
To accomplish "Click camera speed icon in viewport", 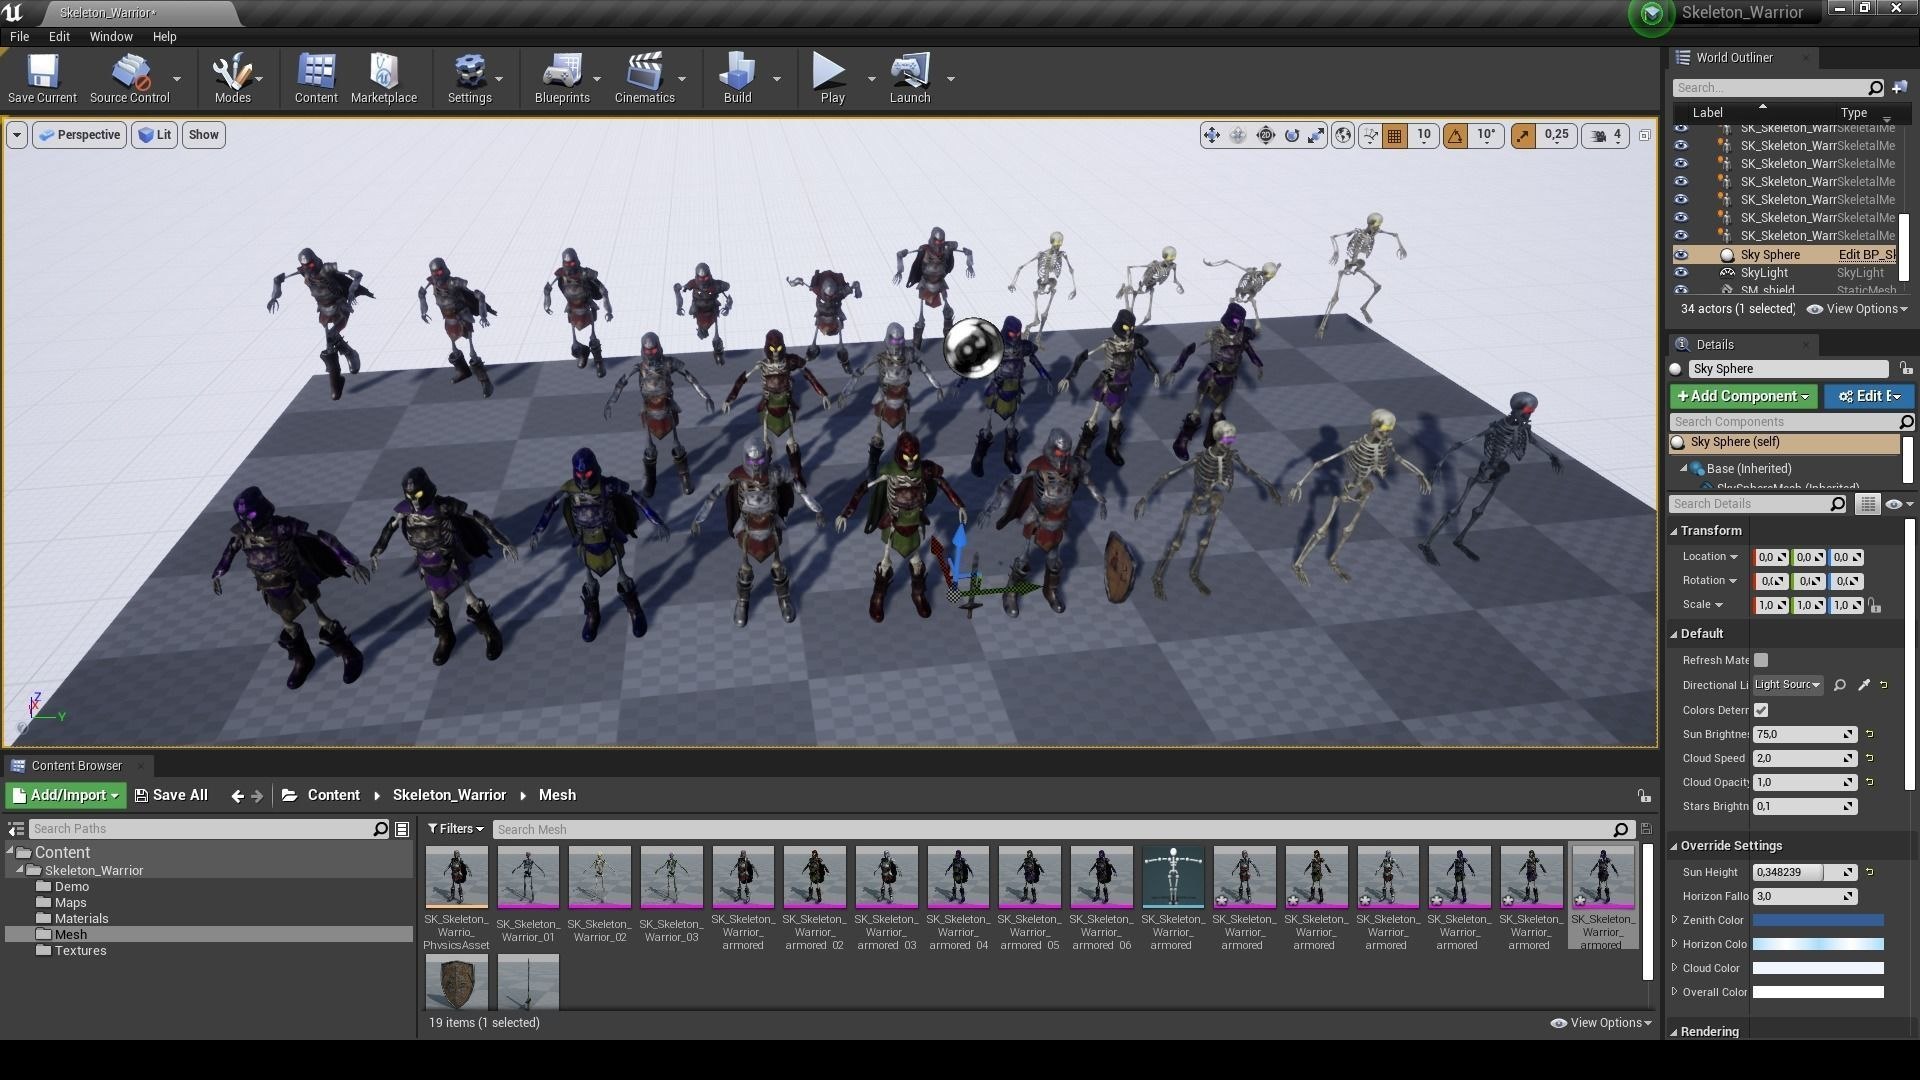I will click(x=1599, y=136).
